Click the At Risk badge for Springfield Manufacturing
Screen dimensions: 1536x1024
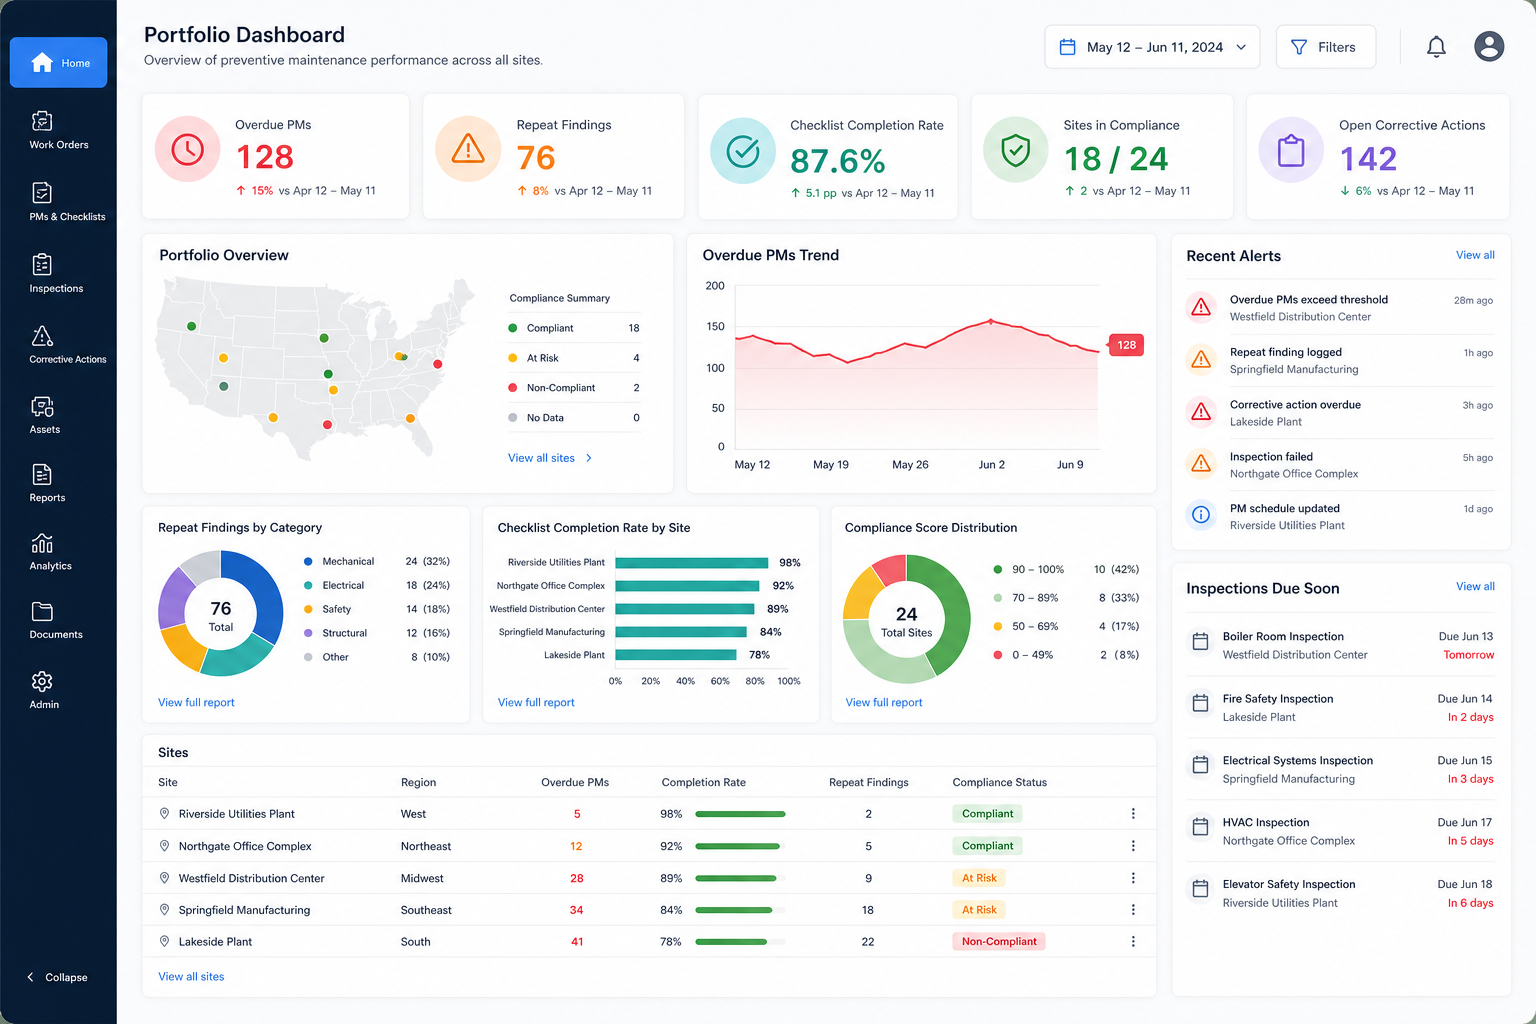[x=978, y=910]
